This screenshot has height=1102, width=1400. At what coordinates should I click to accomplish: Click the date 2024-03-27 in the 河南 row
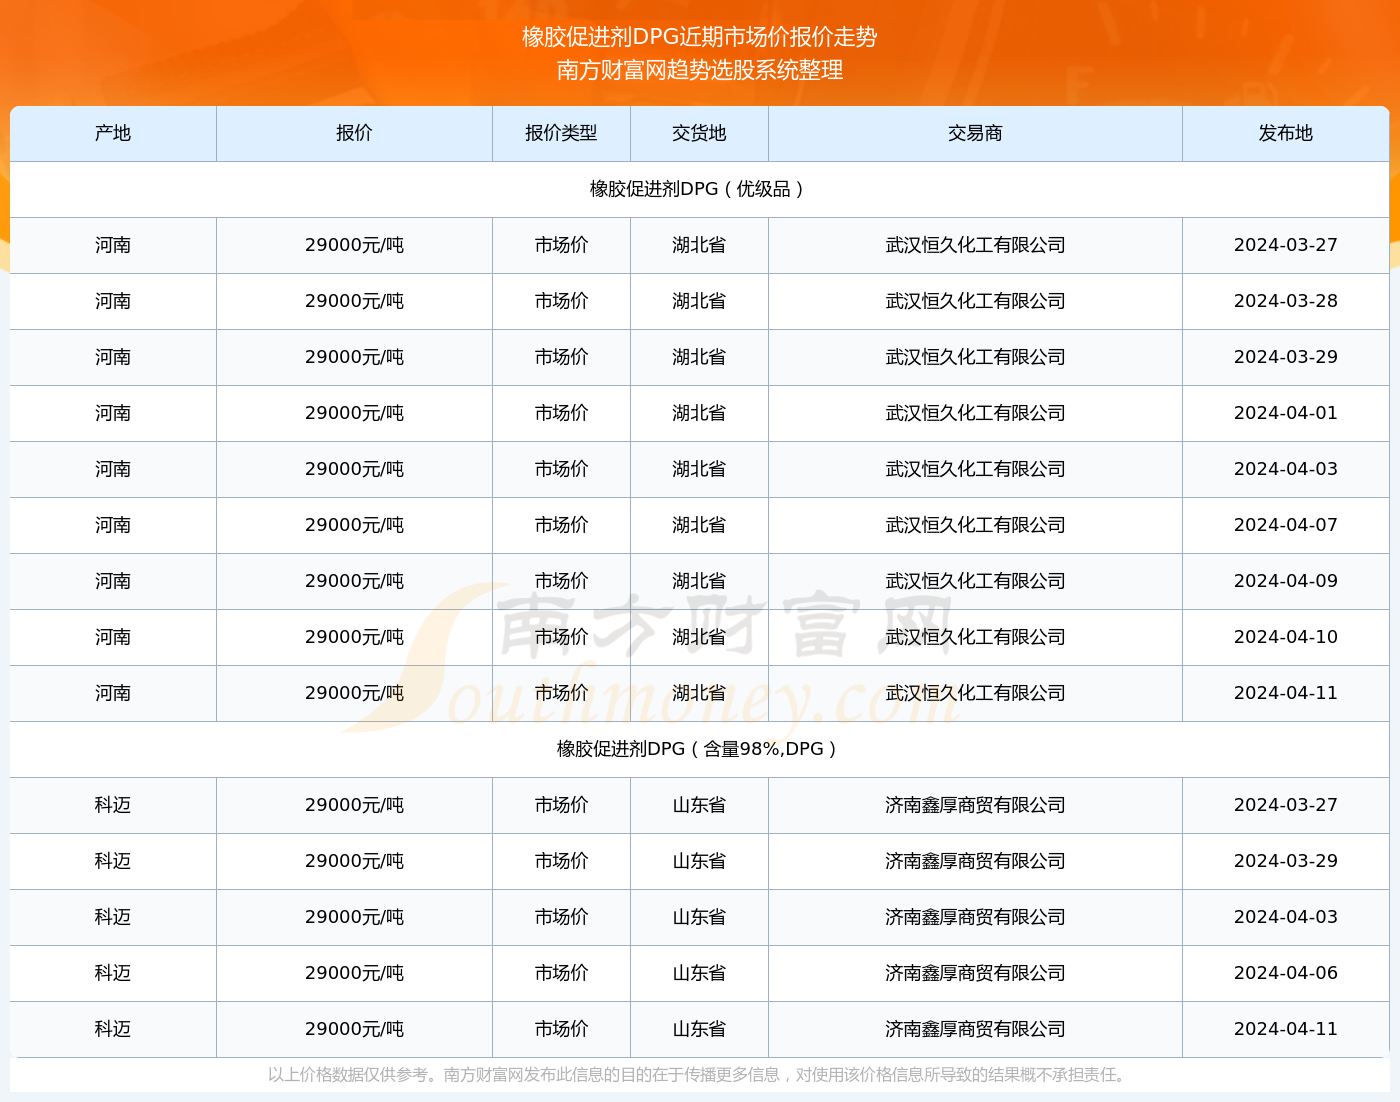point(1285,245)
